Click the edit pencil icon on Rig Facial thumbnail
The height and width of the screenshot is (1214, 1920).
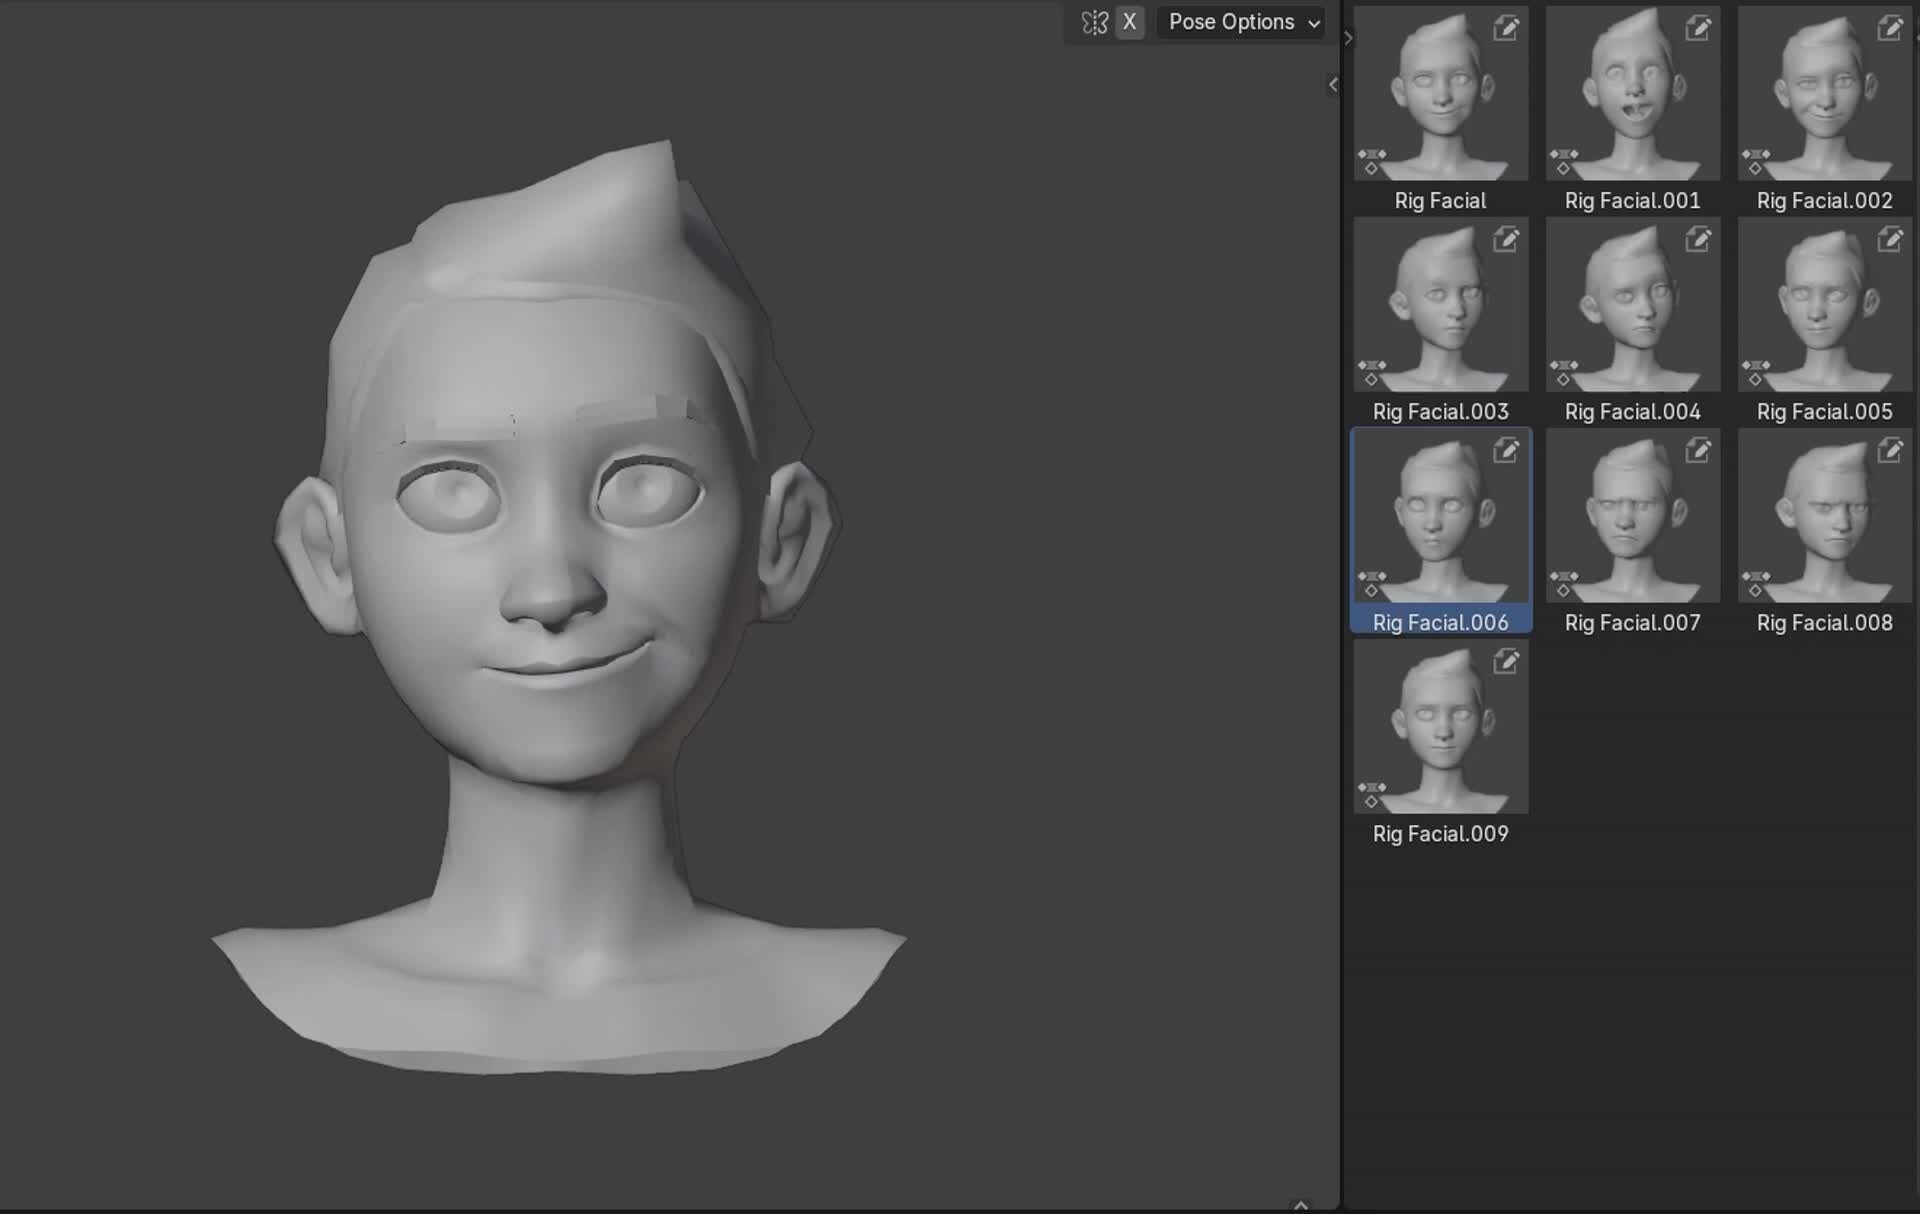1507,30
